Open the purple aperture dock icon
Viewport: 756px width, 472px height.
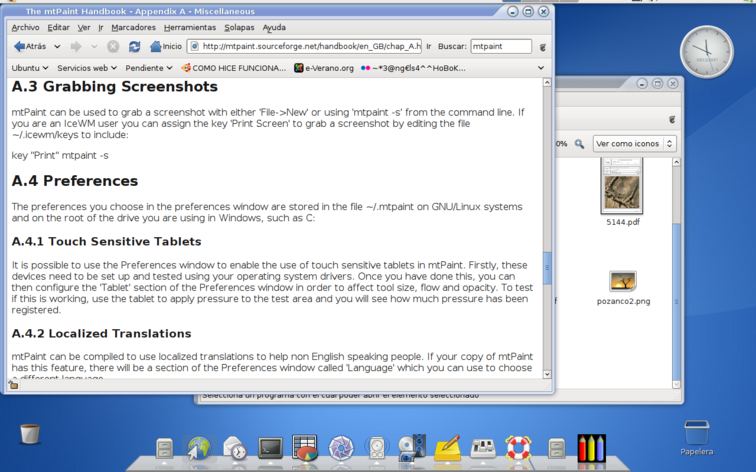point(341,448)
